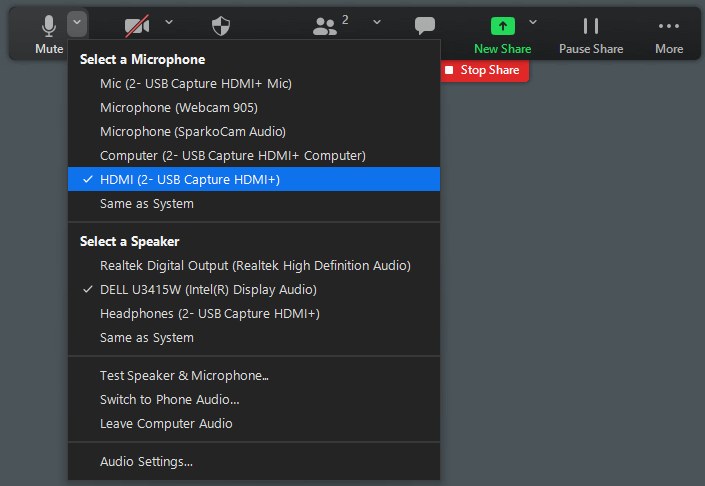Collapse the audio options arrow beside Mute
705x486 pixels.
click(77, 22)
